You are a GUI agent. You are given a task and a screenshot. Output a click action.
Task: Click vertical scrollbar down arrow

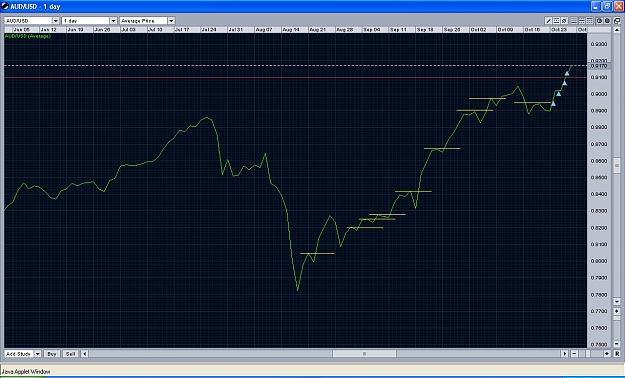tap(617, 302)
